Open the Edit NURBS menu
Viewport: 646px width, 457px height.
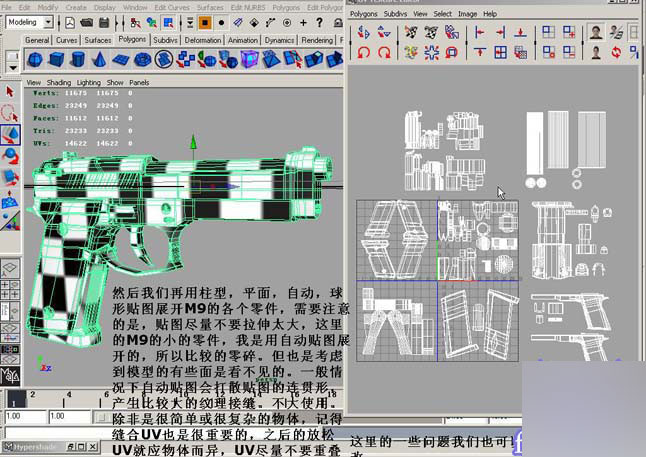[x=248, y=7]
